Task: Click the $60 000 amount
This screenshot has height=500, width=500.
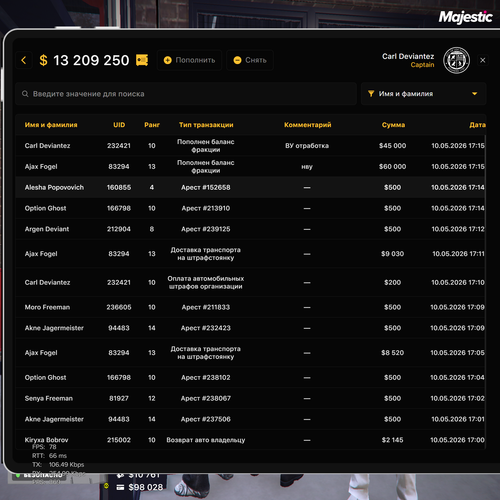Action: (392, 167)
